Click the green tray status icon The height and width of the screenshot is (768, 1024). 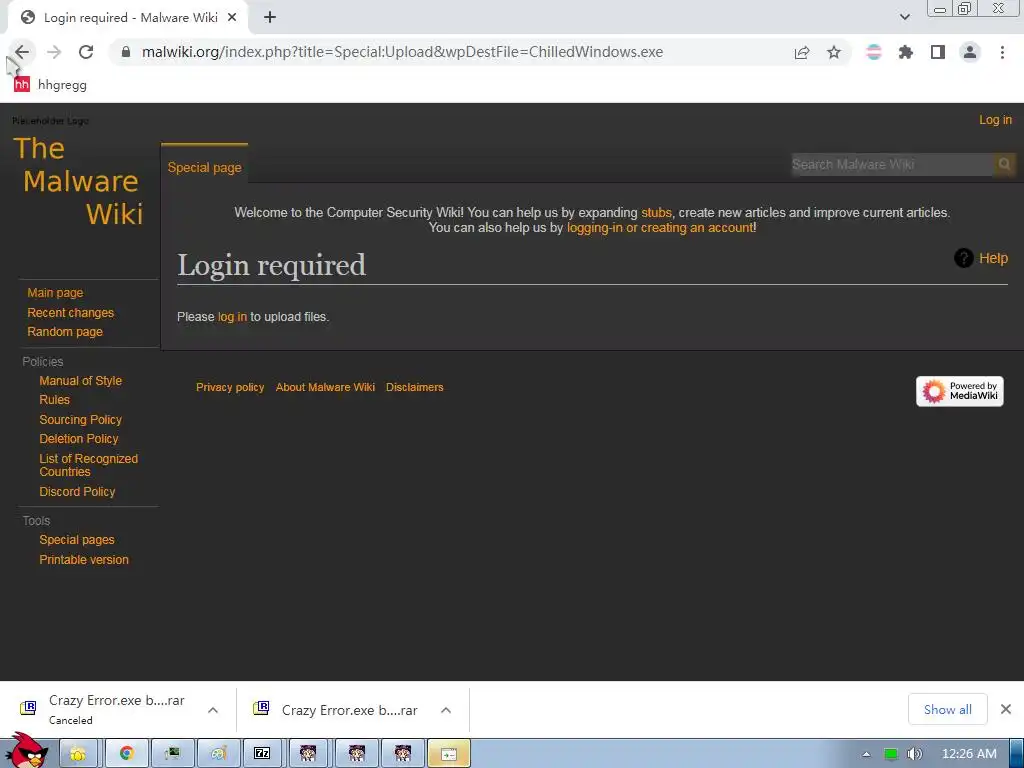click(890, 754)
